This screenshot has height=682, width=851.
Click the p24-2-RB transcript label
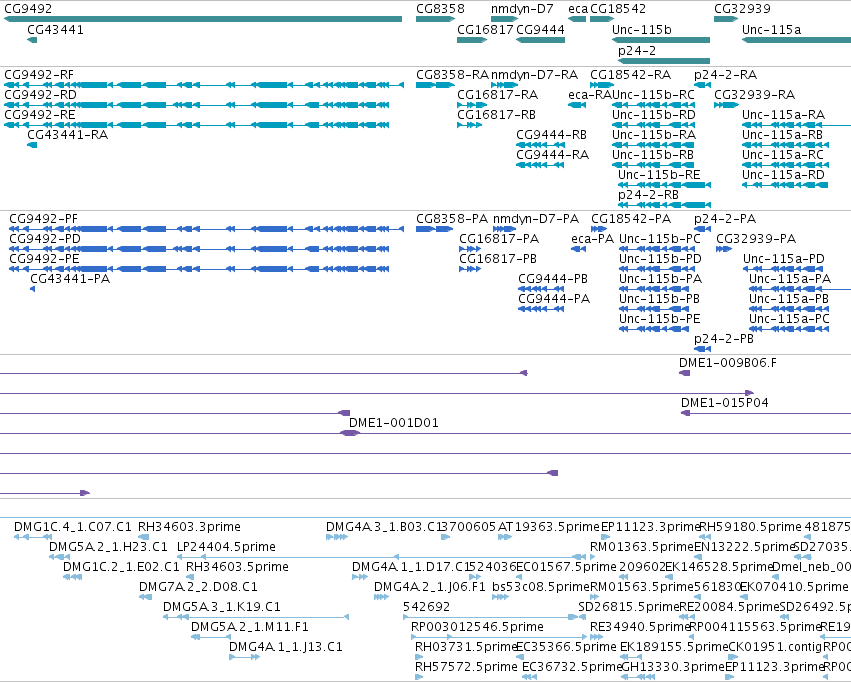point(649,195)
